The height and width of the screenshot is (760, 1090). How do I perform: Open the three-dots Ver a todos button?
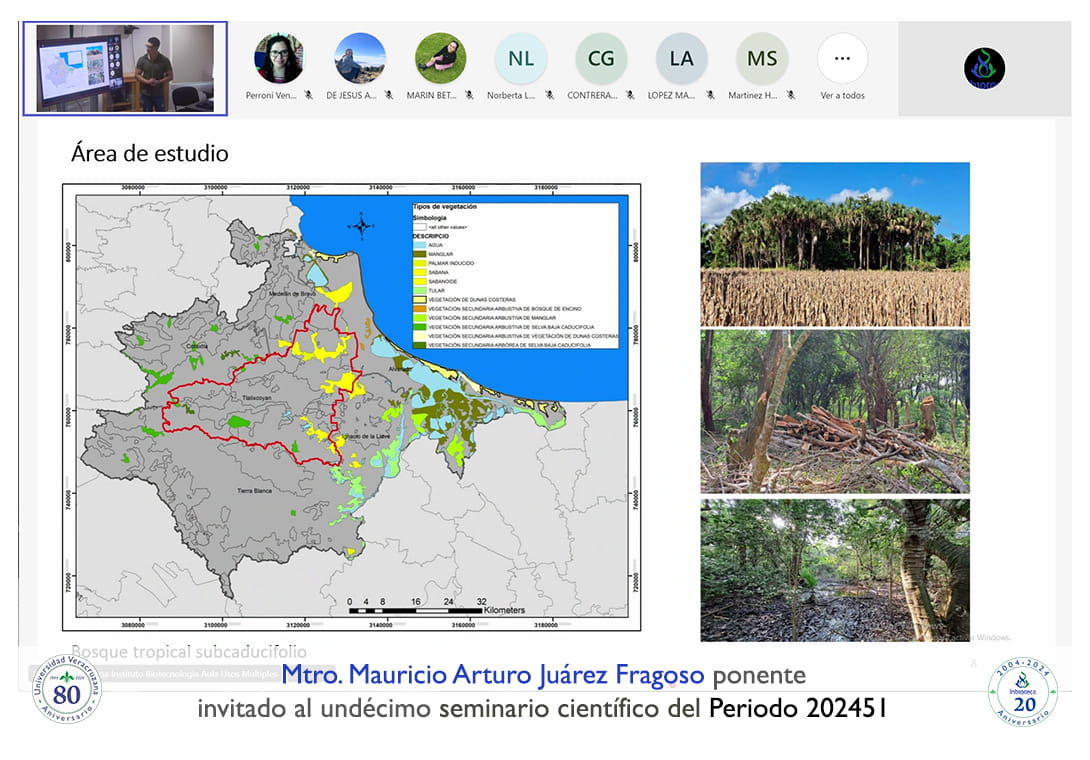click(x=842, y=58)
